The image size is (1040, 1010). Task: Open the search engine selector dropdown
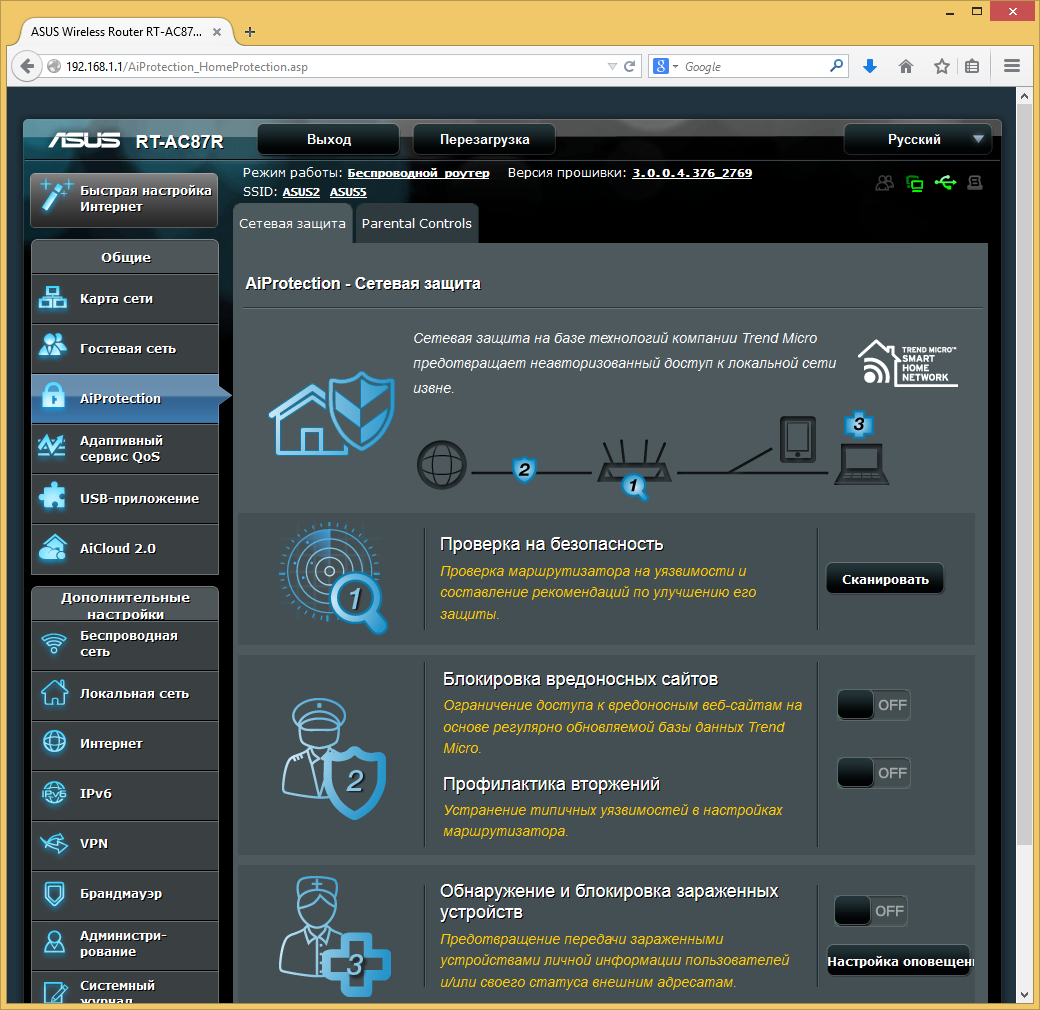point(666,66)
